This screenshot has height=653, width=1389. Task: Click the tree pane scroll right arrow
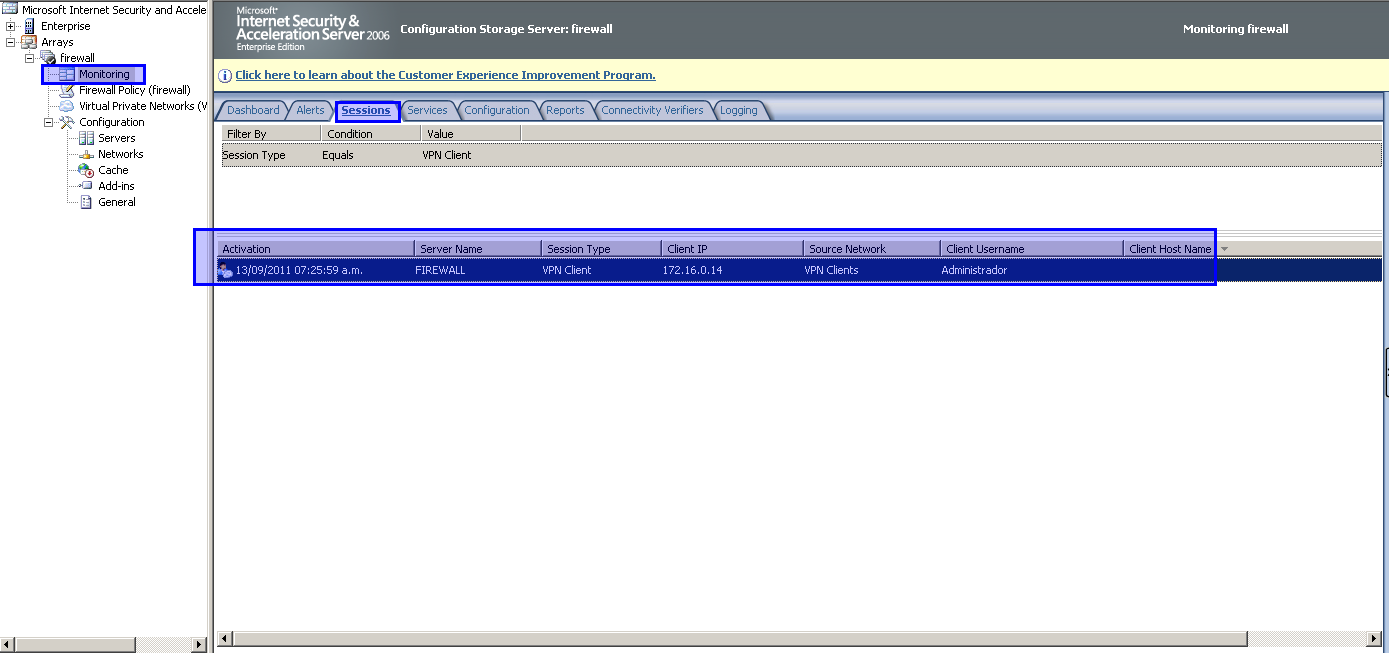pos(199,645)
